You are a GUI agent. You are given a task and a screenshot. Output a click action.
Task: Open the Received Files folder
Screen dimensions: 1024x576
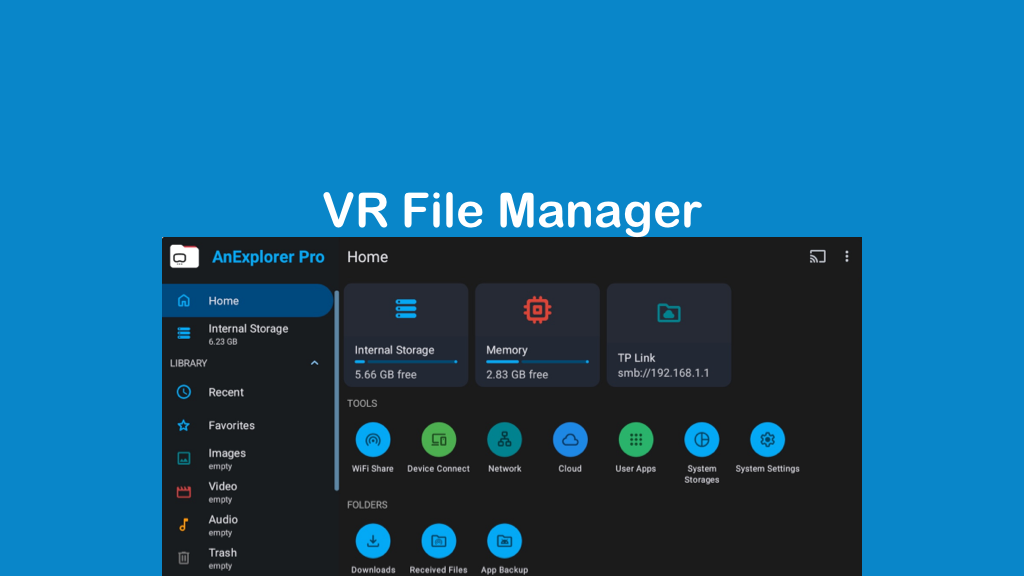(438, 541)
